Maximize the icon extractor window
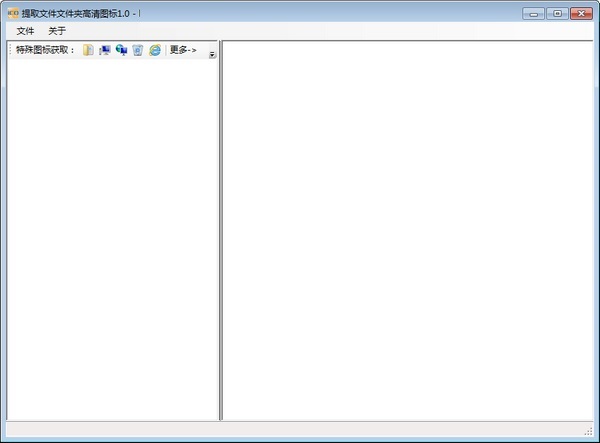This screenshot has height=443, width=600. 557,14
